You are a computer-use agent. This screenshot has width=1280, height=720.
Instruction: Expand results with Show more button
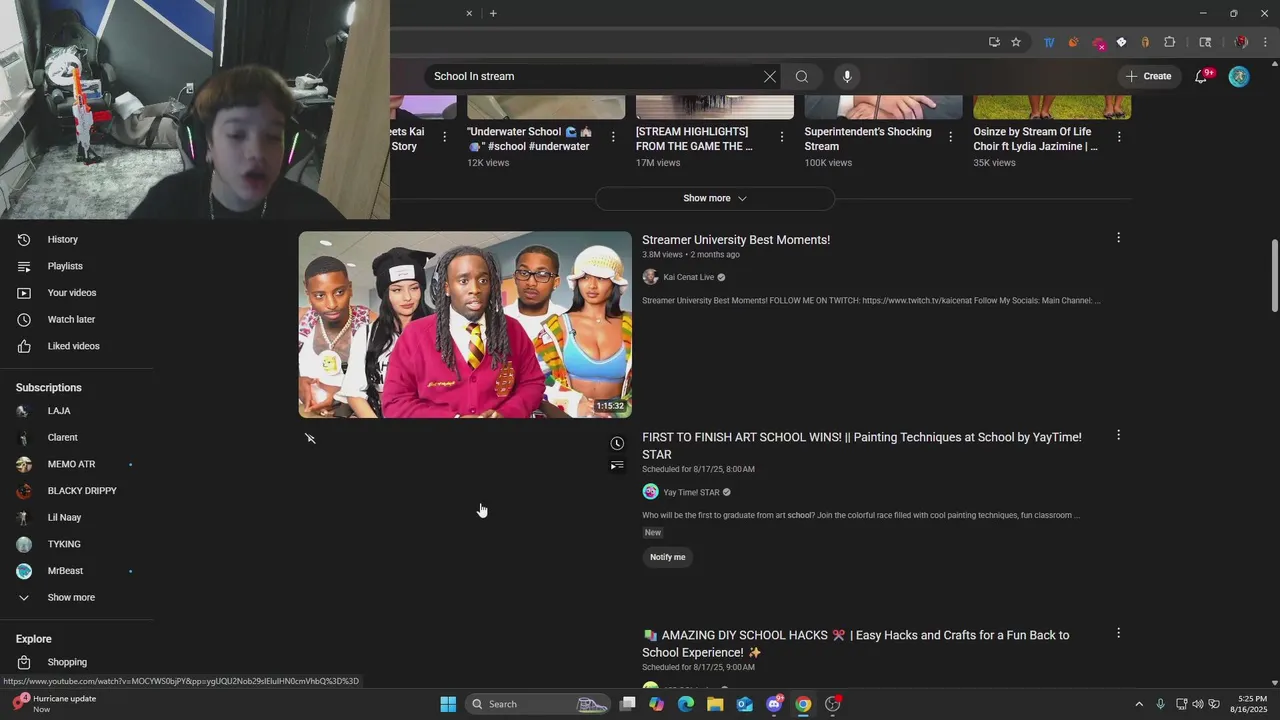tap(715, 198)
